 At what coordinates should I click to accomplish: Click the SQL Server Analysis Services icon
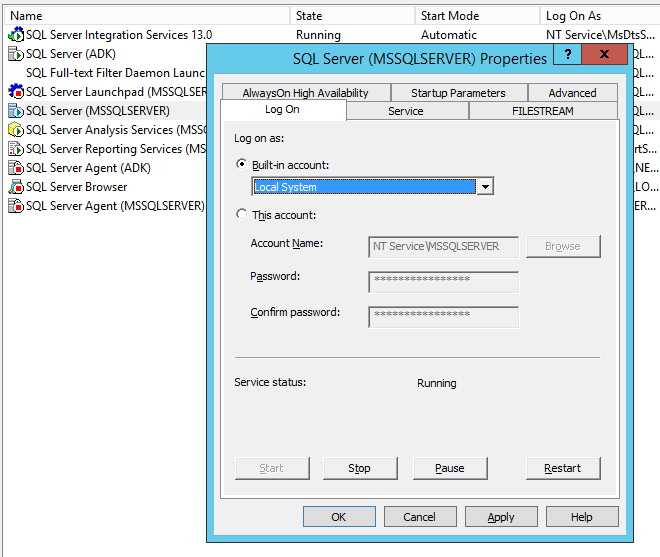(16, 130)
